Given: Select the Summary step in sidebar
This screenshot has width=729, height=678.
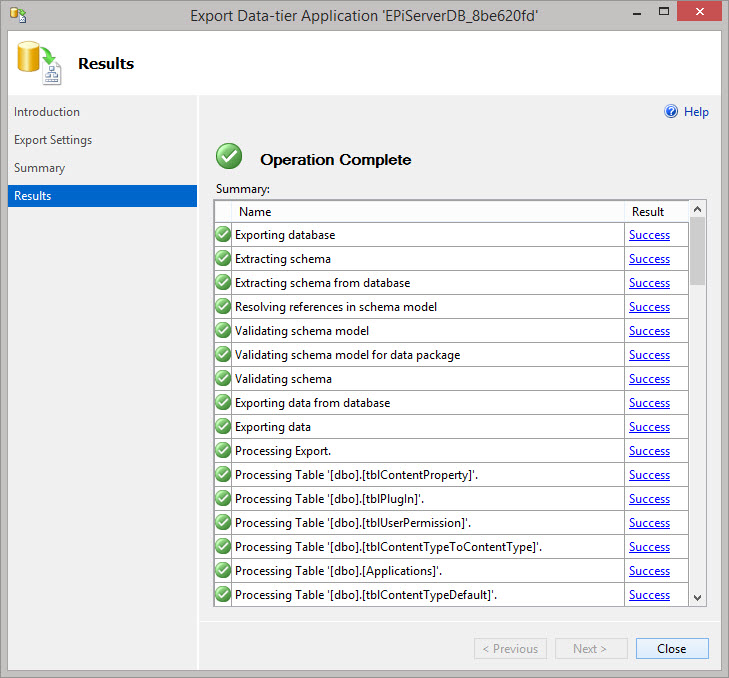Looking at the screenshot, I should point(40,168).
